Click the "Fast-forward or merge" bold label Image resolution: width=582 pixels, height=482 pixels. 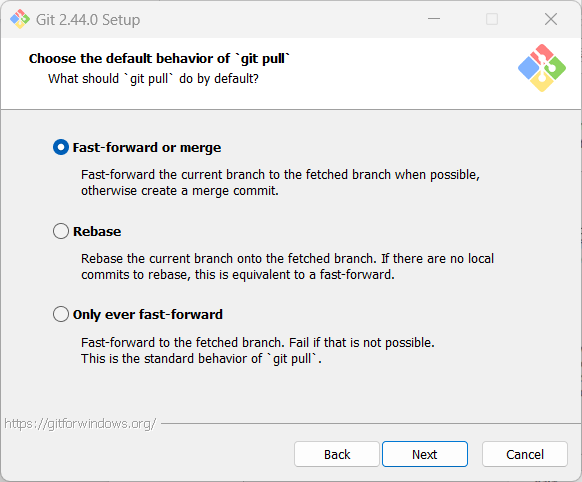(x=147, y=148)
